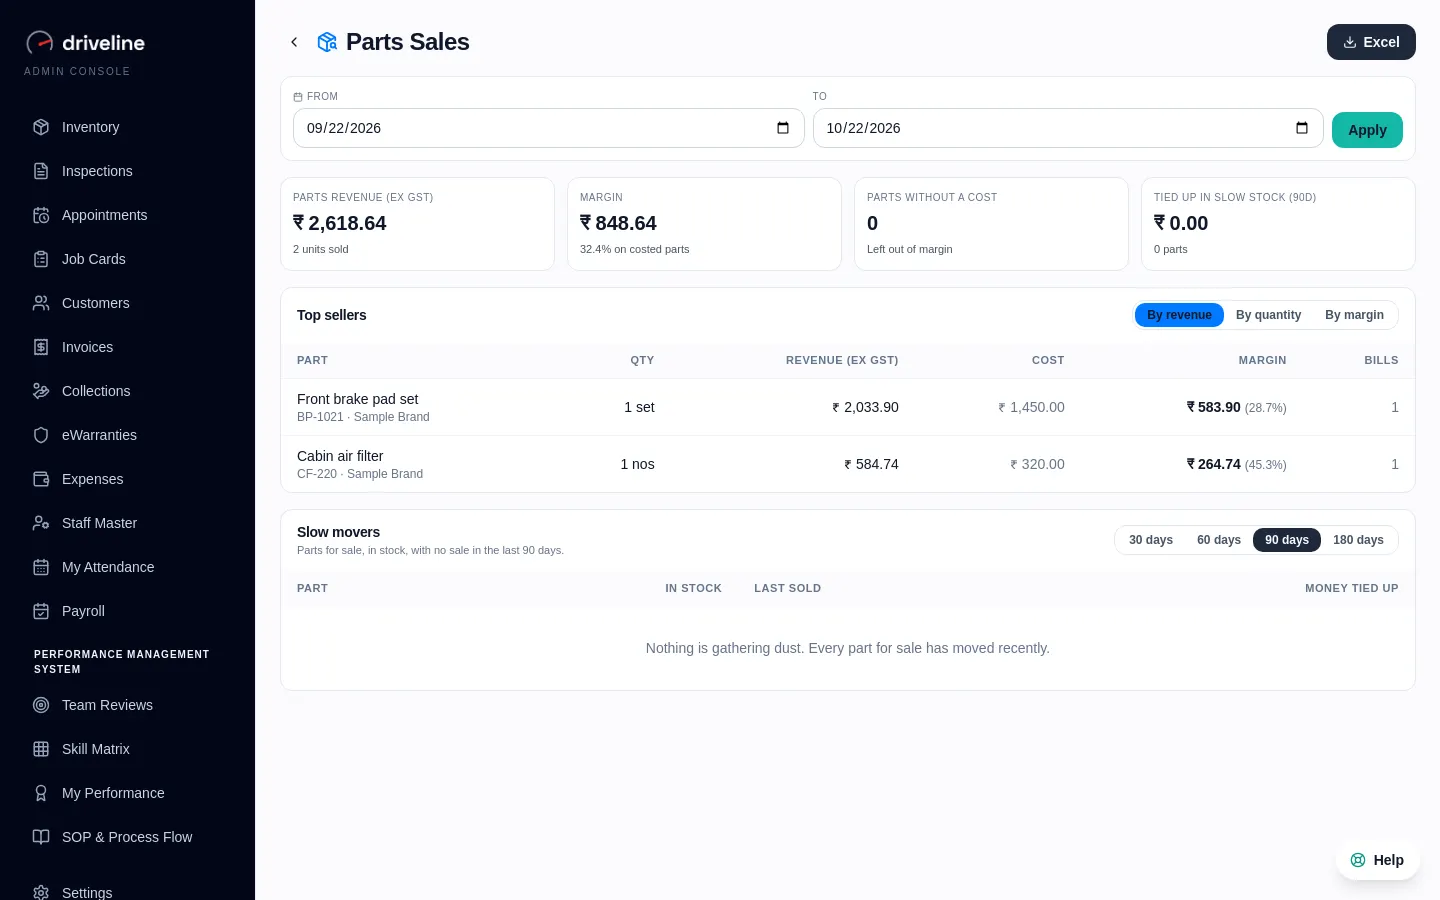Export parts sales to Excel
The height and width of the screenshot is (900, 1440).
point(1371,42)
